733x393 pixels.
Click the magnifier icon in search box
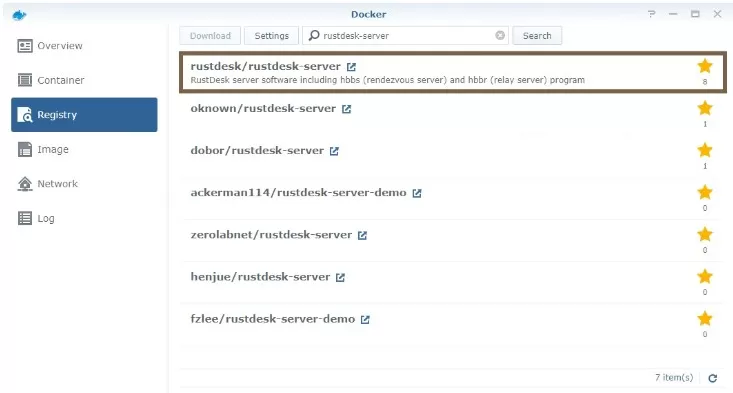tap(314, 36)
